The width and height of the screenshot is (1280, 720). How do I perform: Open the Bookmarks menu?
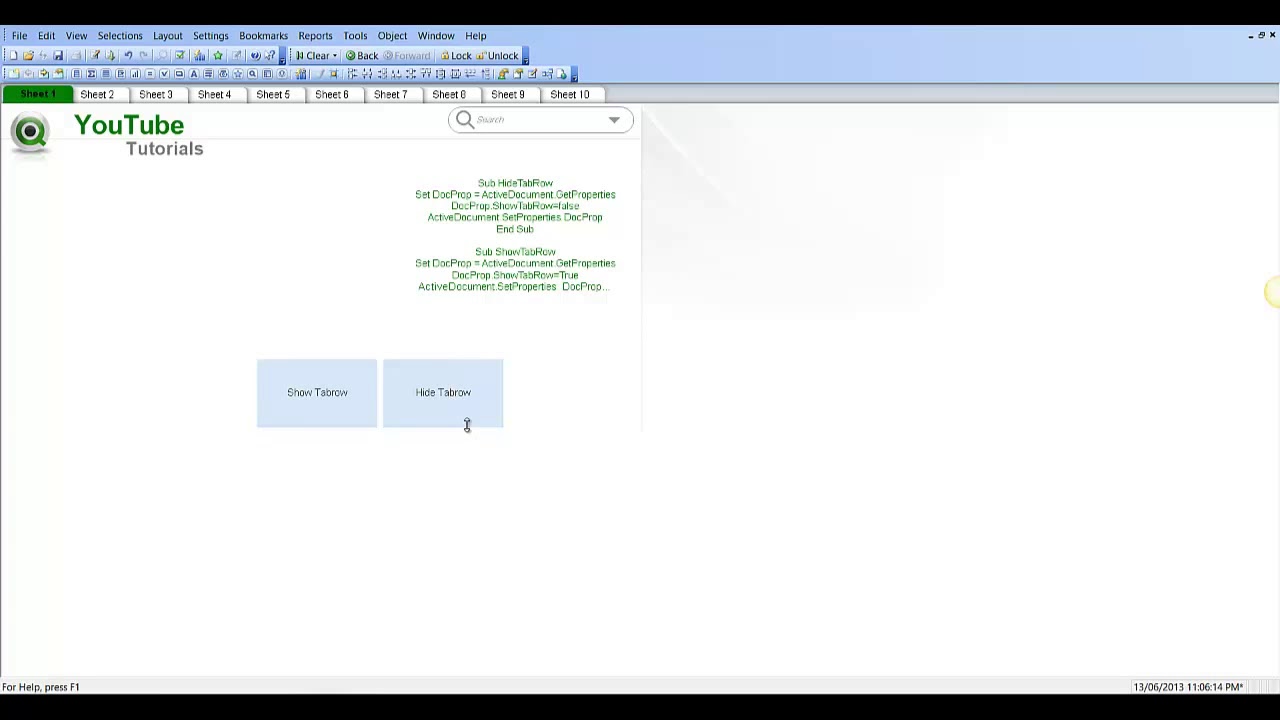pyautogui.click(x=263, y=36)
